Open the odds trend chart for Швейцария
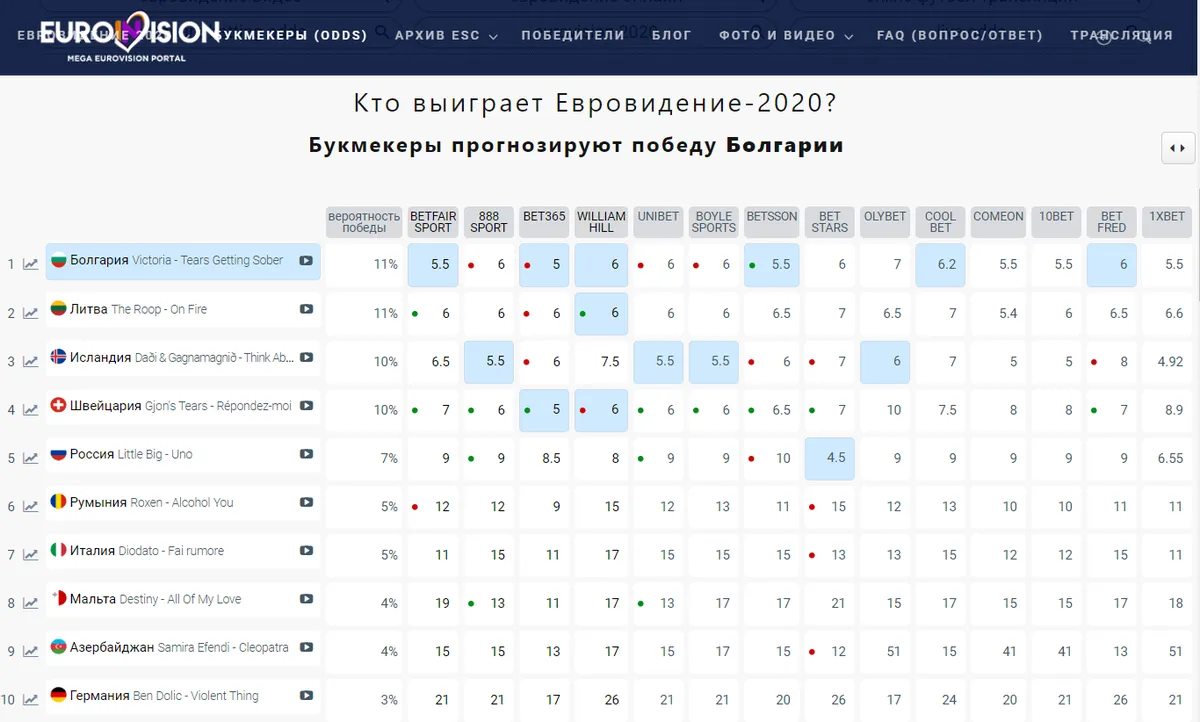The width and height of the screenshot is (1200, 722). click(31, 410)
